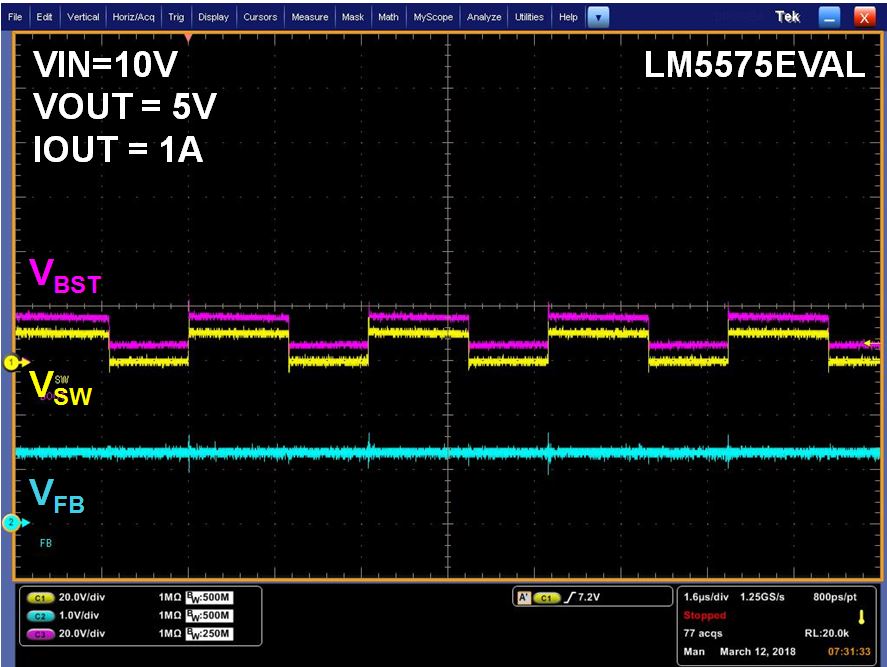Click the C1 bandwidth 500M indicator

[209, 597]
